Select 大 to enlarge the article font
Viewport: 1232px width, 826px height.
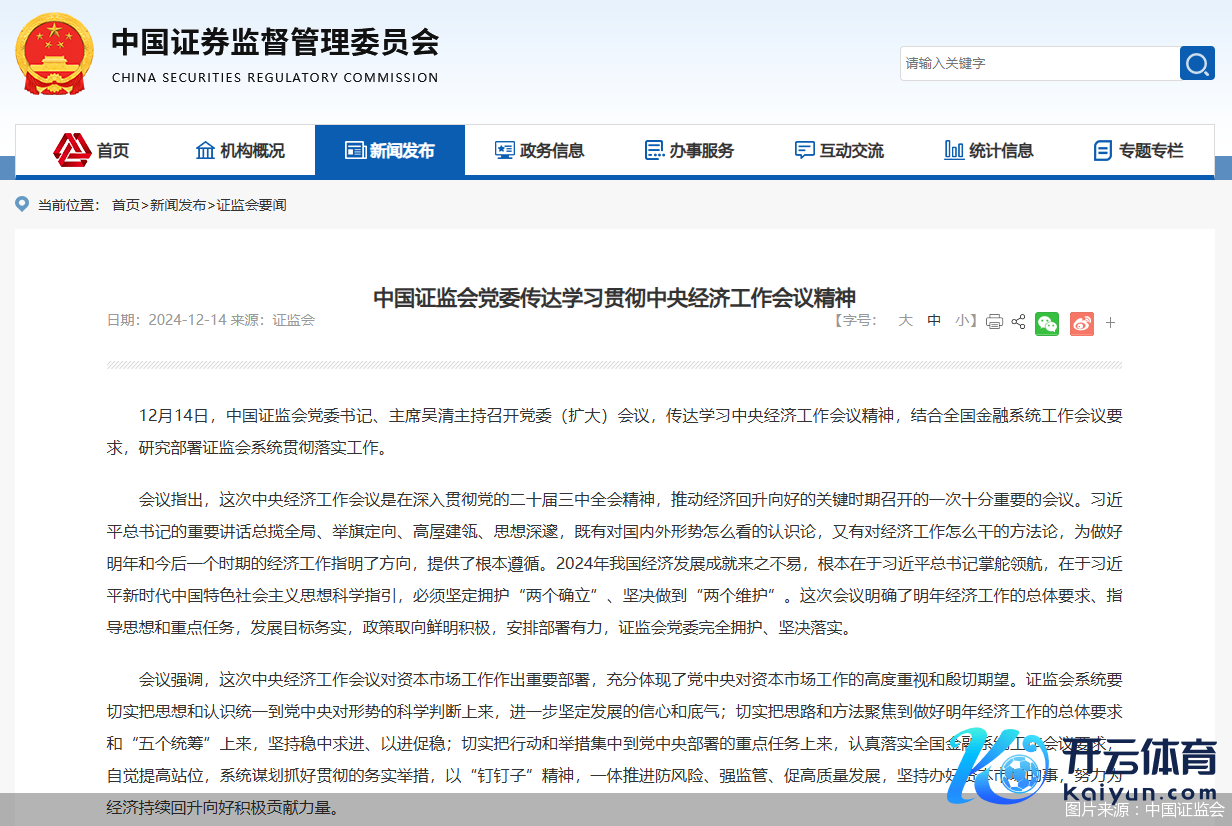pyautogui.click(x=906, y=320)
